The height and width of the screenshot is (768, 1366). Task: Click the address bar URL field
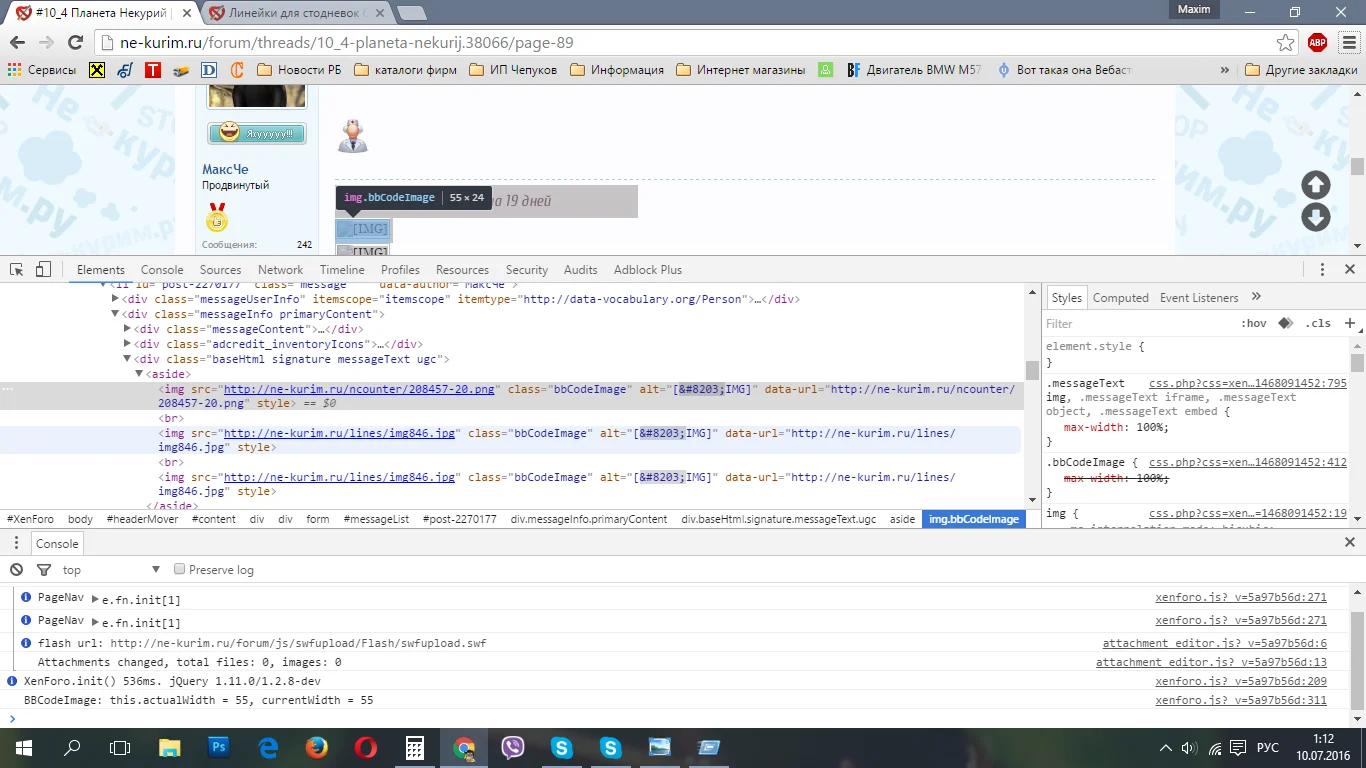coord(680,43)
